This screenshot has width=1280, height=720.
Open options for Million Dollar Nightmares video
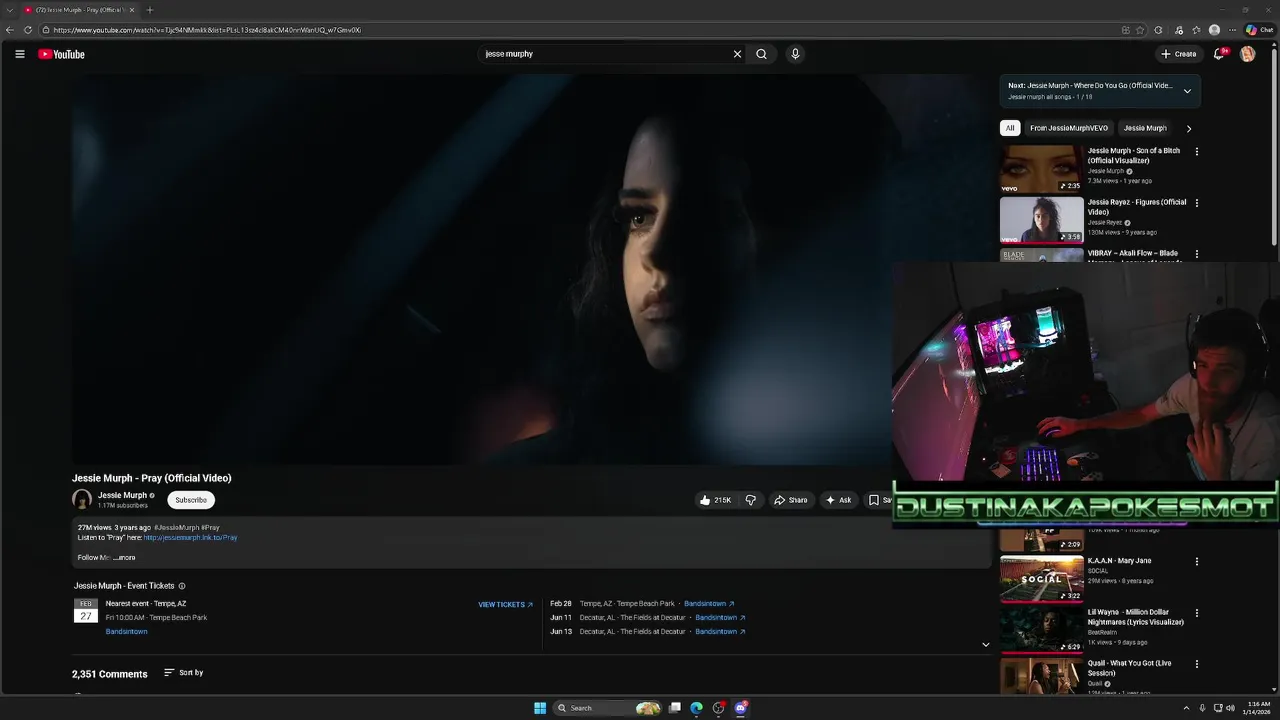pos(1197,613)
